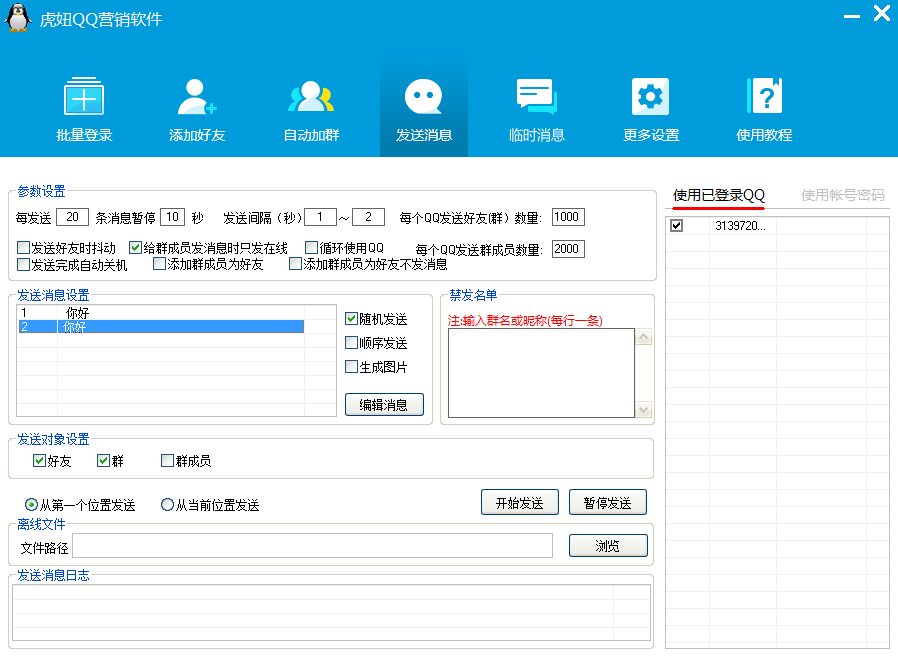898x663 pixels.
Task: Select 从当前位置发送 radio button
Action: coord(167,505)
